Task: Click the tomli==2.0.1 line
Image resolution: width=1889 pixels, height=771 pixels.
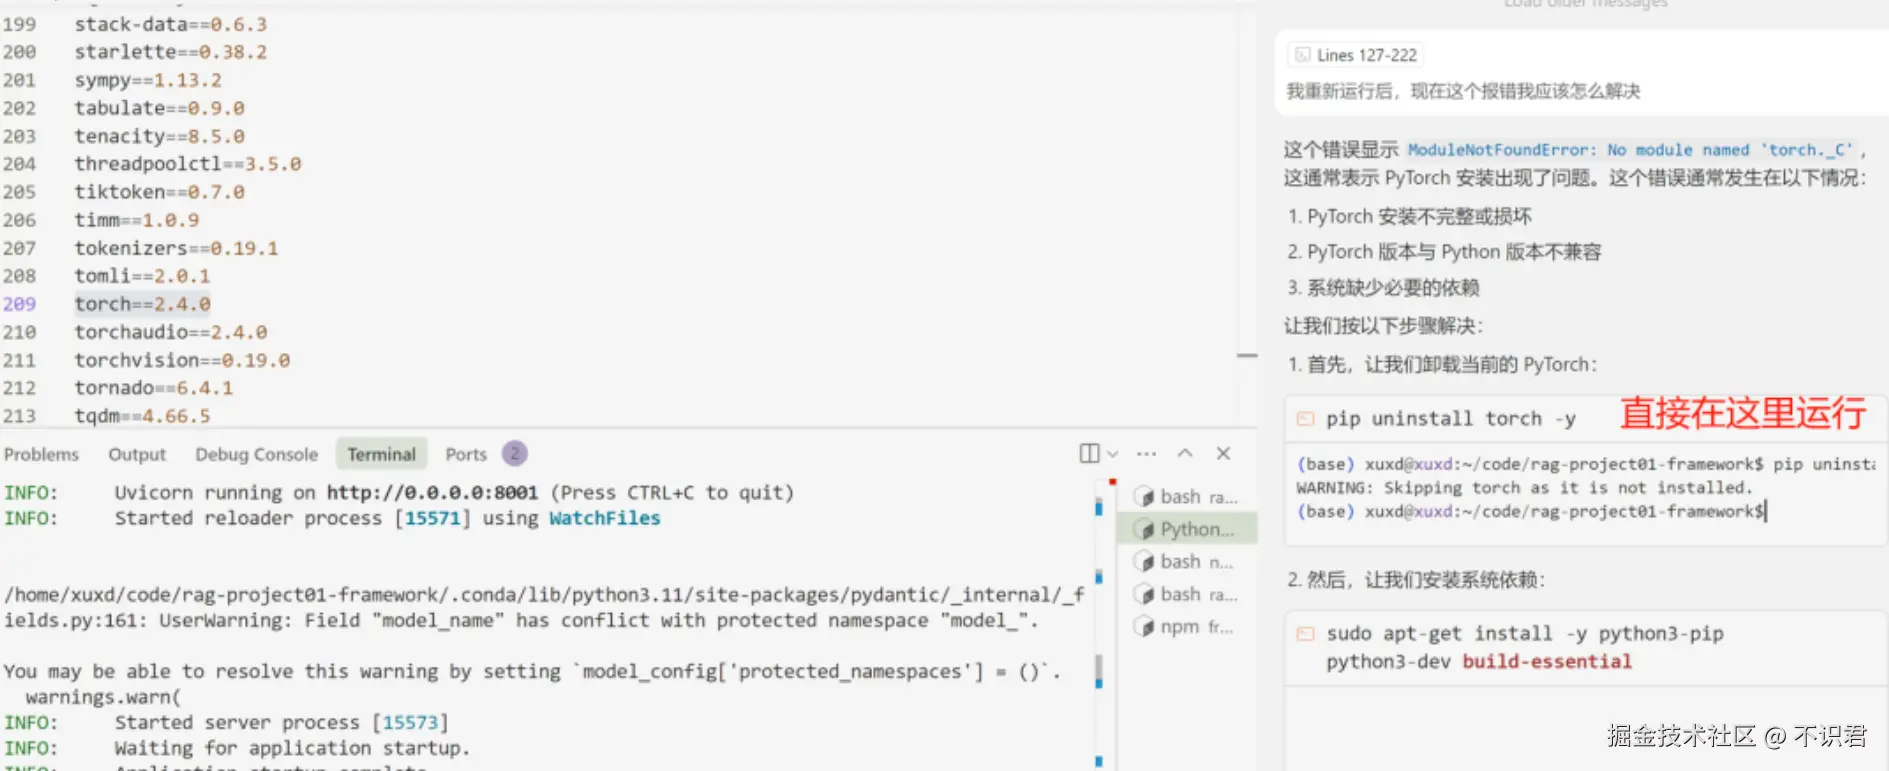Action: click(x=142, y=276)
